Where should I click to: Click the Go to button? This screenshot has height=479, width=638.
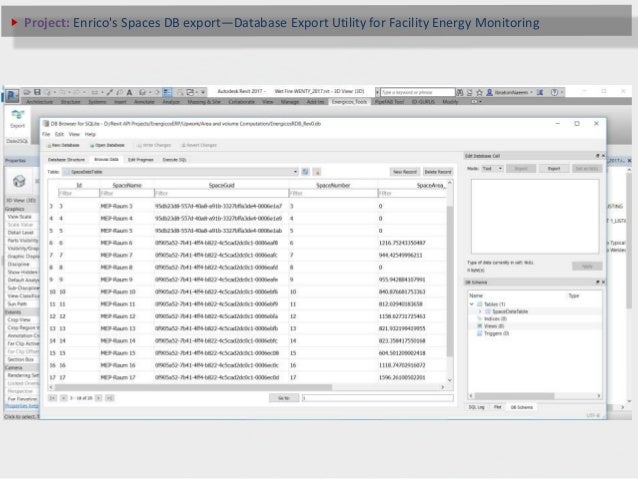[x=284, y=398]
